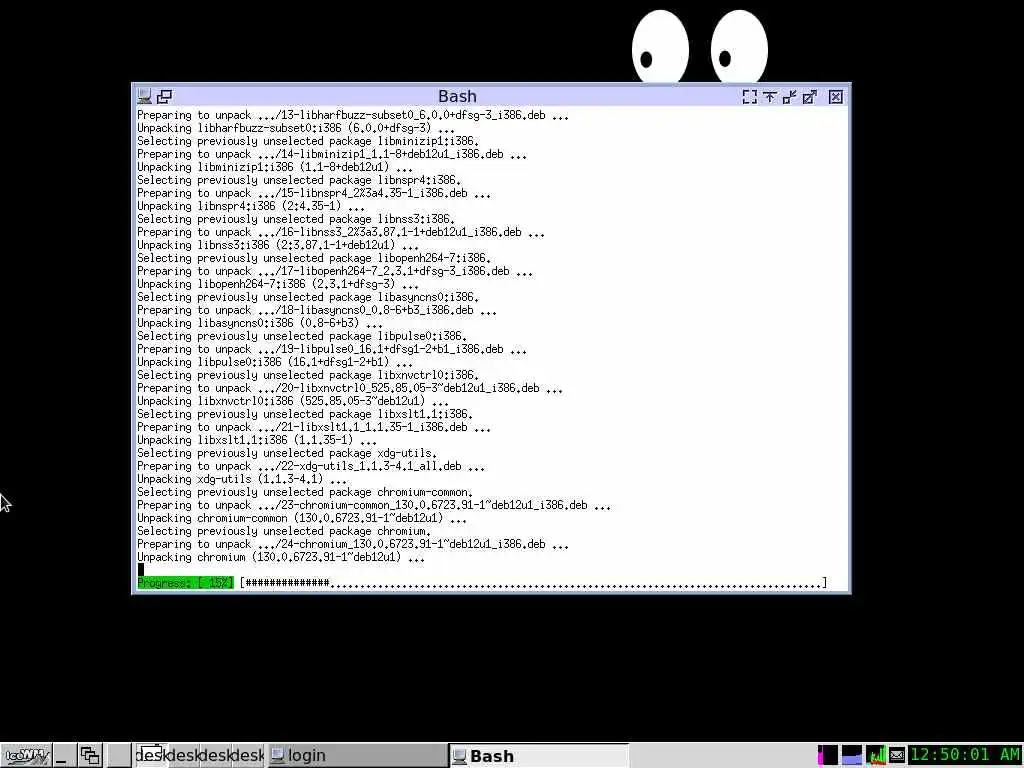Click 'Selecting previously unselected package libnss3:i386.' line
The height and width of the screenshot is (768, 1024).
296,219
